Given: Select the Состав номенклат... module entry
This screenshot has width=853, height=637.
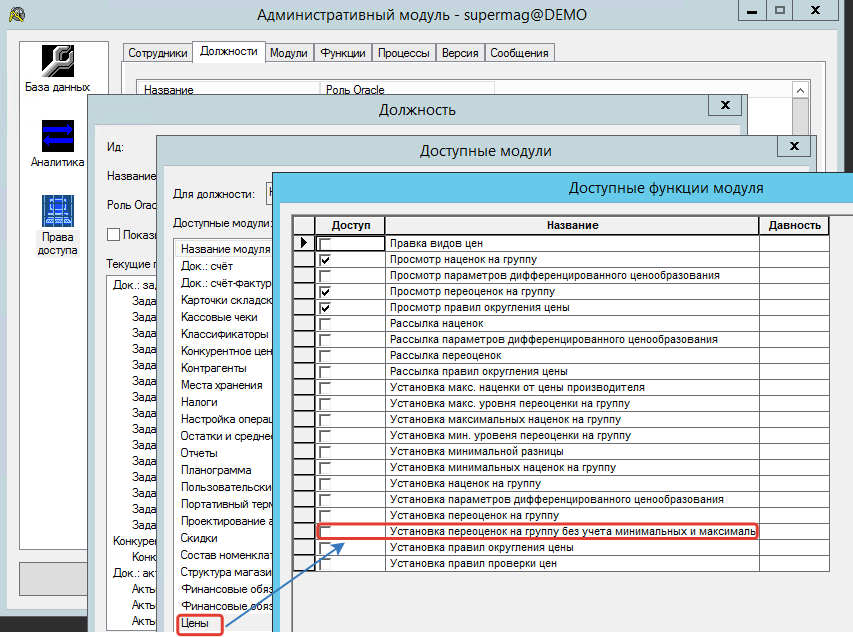Looking at the screenshot, I should (225, 555).
